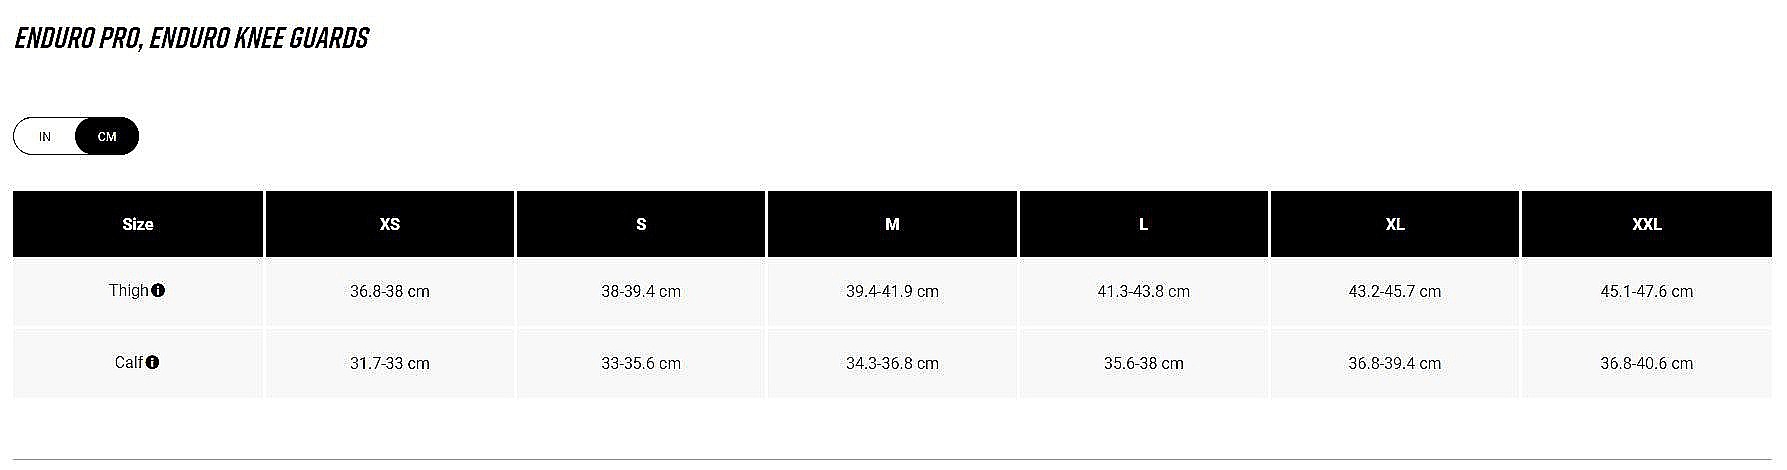Click the Thigh row label
Screen dimensions: 1787x470
tap(128, 291)
